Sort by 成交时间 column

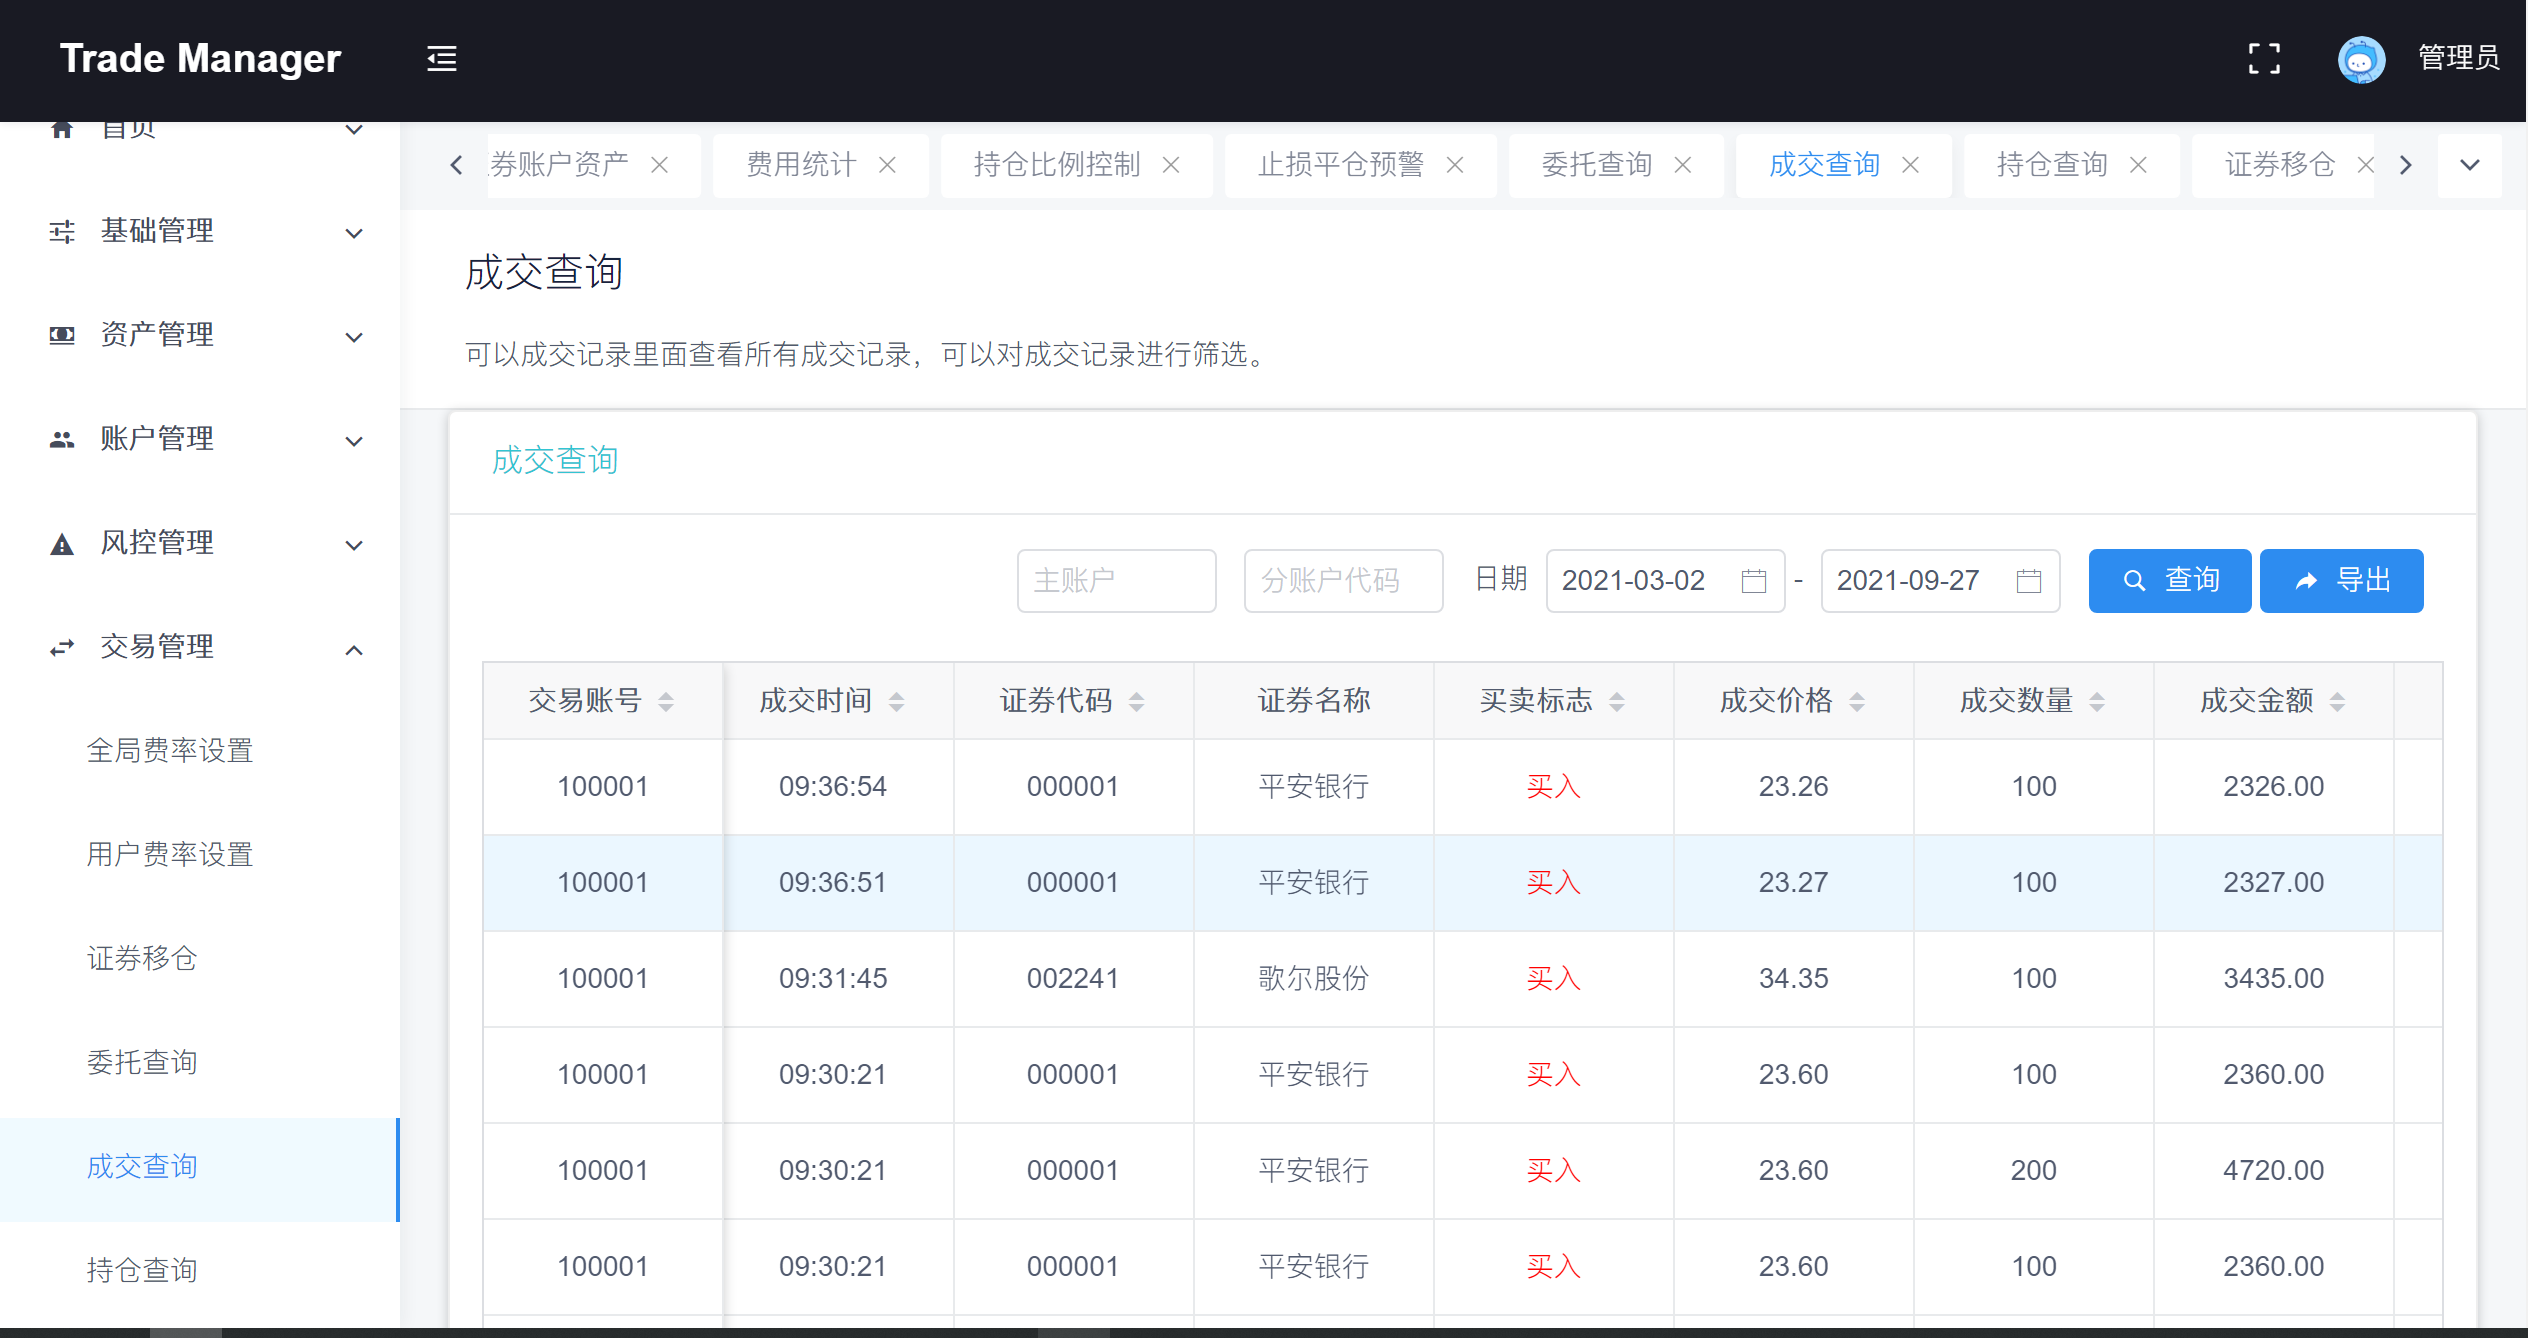click(896, 702)
